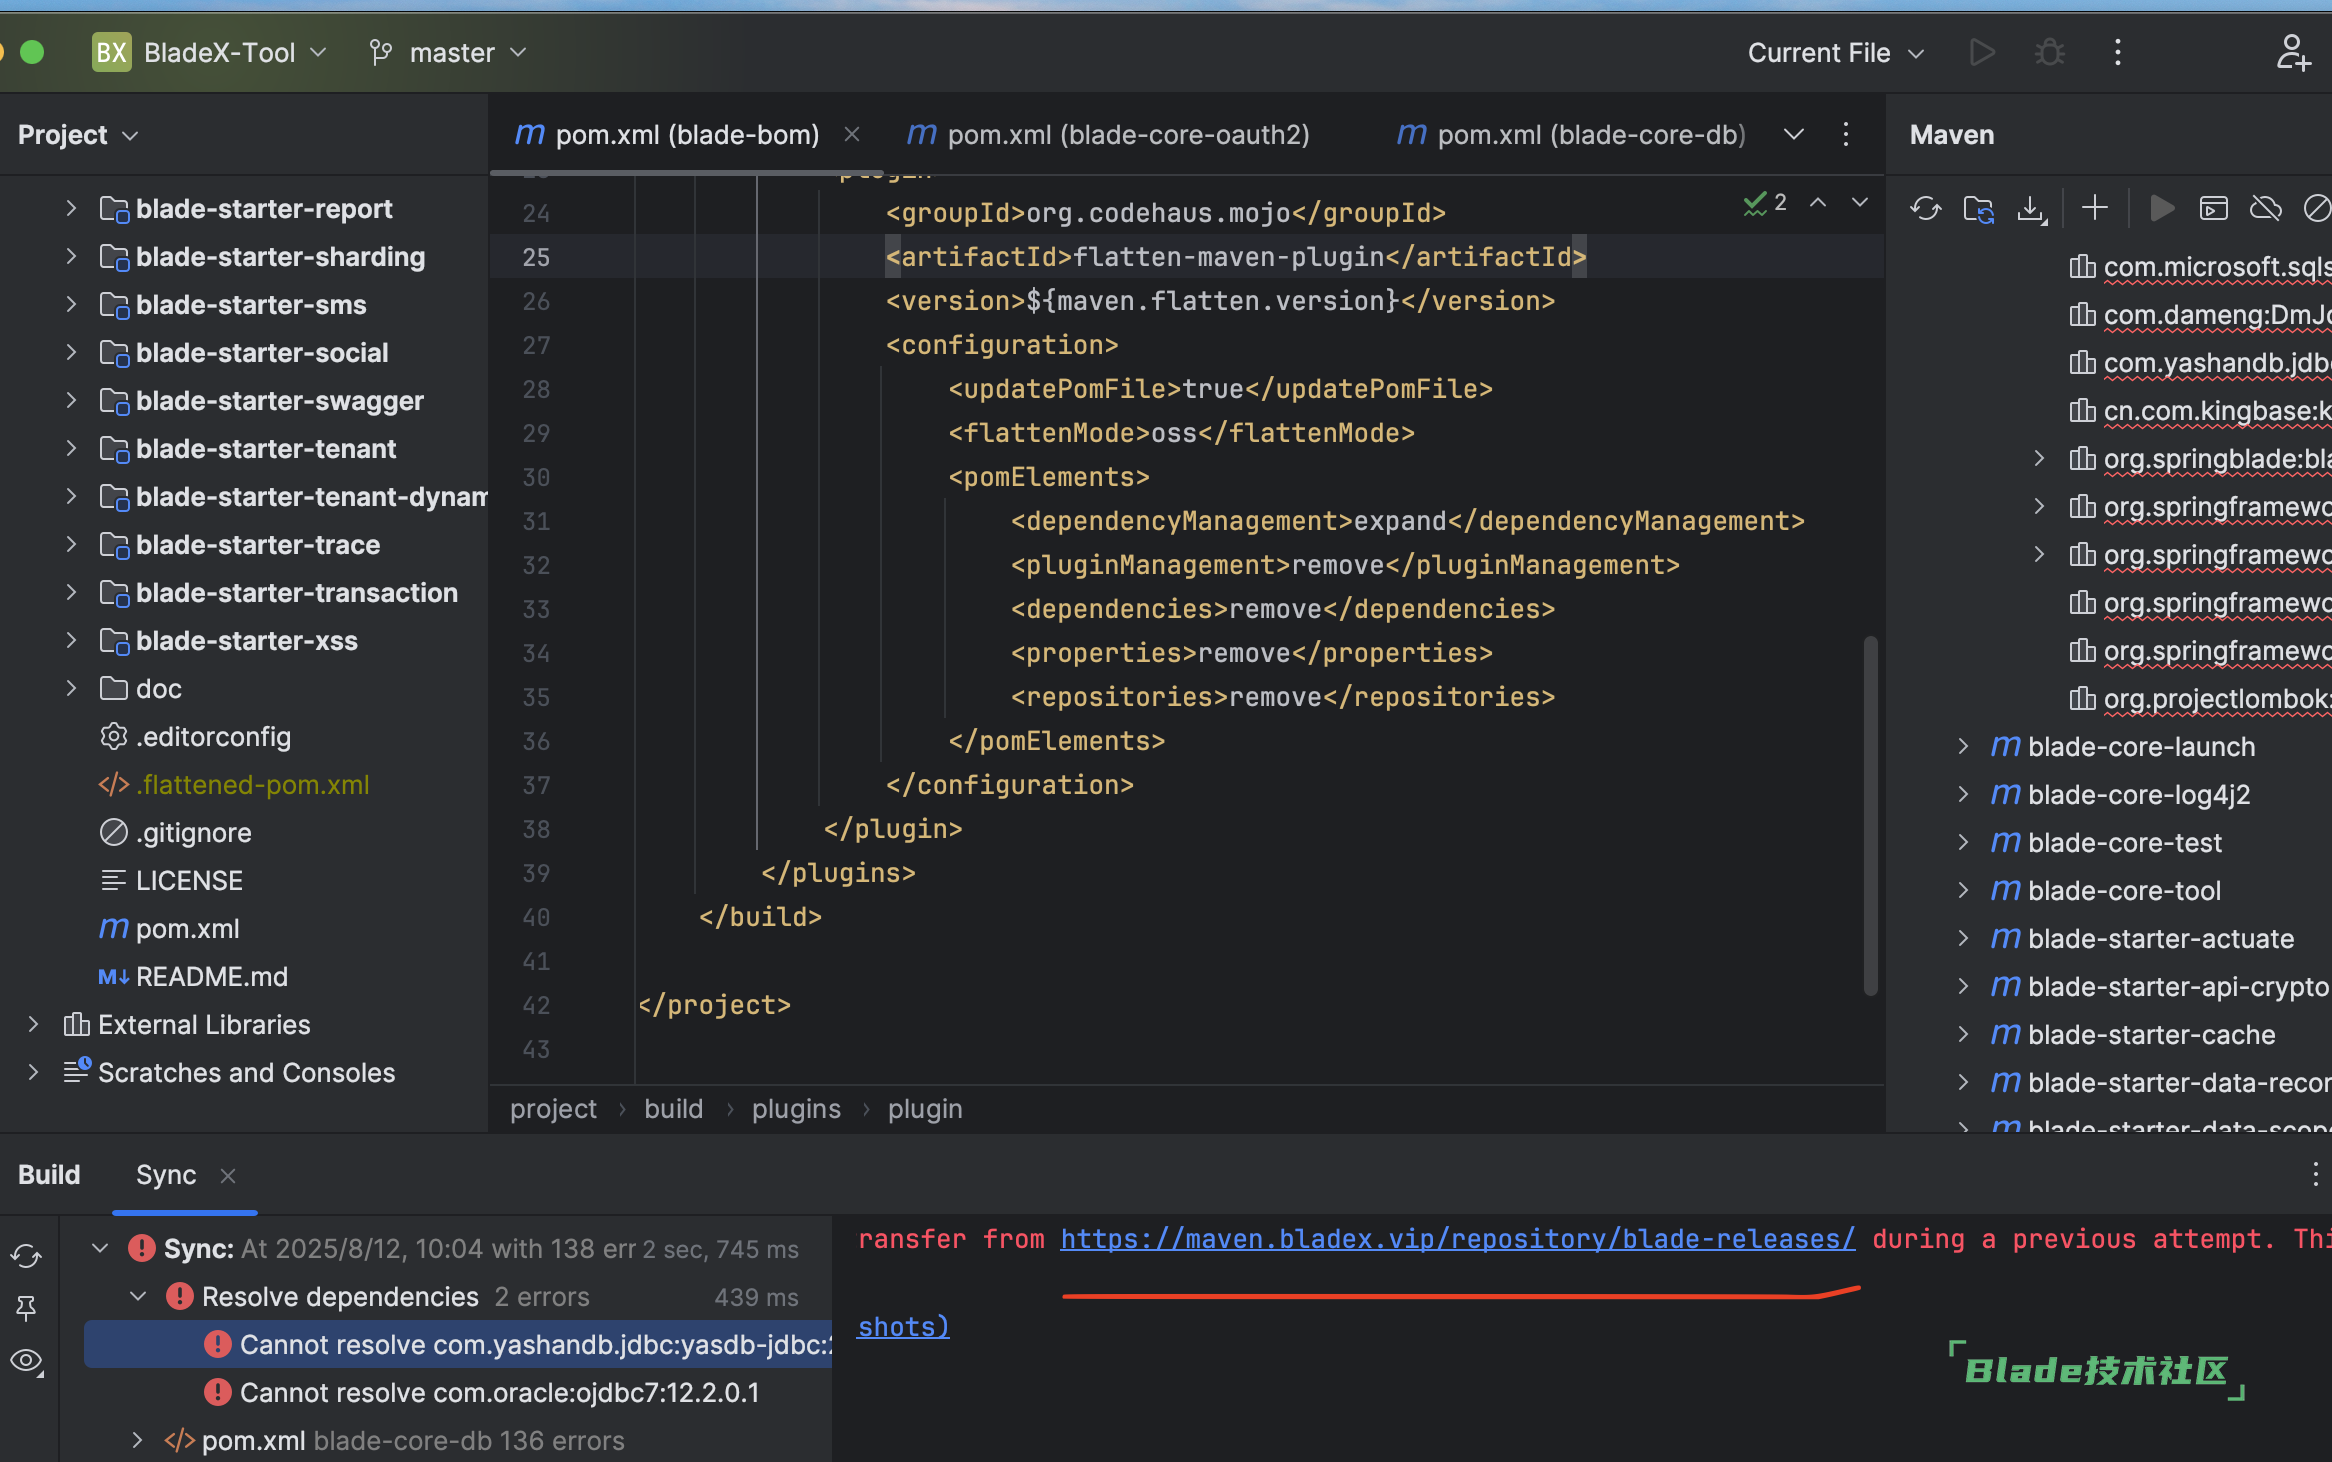This screenshot has height=1462, width=2332.
Task: Run Maven build play icon
Action: pyautogui.click(x=2161, y=208)
